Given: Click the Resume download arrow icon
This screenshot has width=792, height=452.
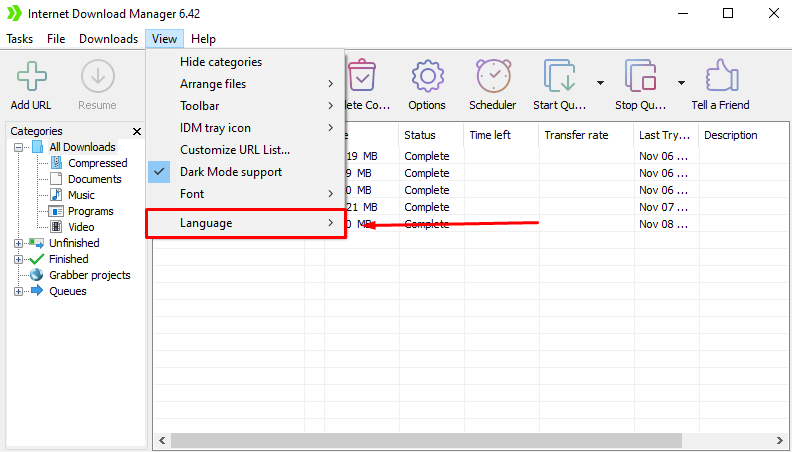Looking at the screenshot, I should pos(97,76).
